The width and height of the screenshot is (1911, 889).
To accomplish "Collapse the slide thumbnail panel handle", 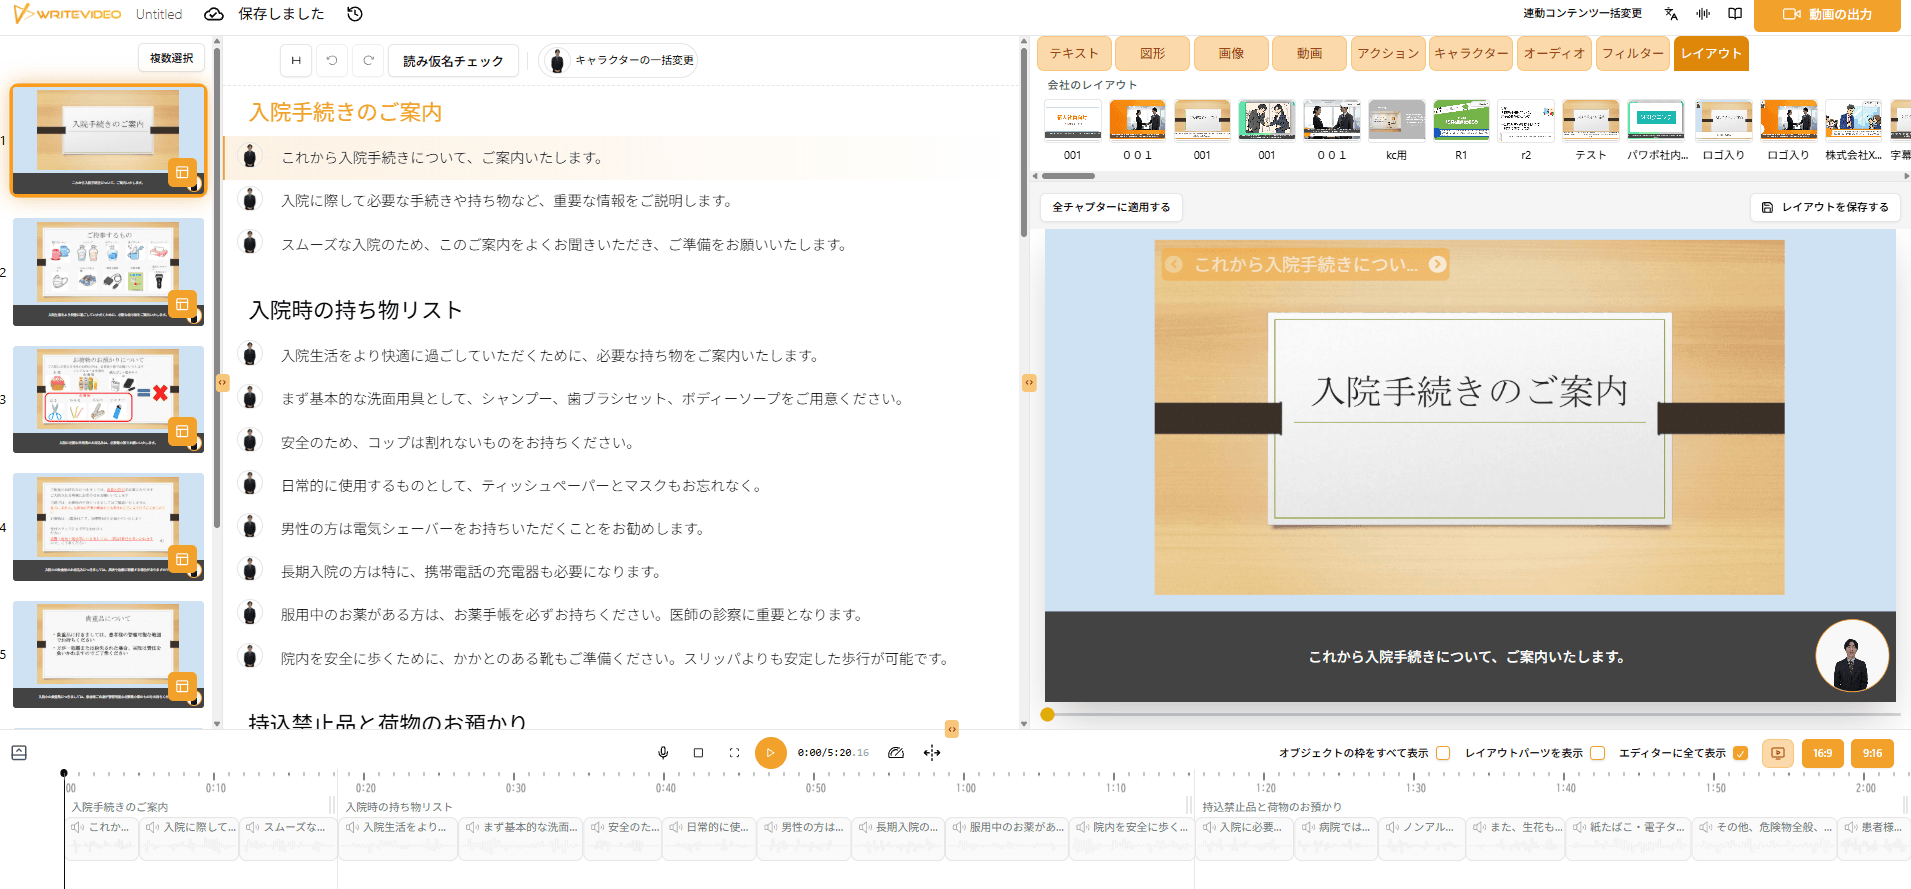I will coord(222,382).
